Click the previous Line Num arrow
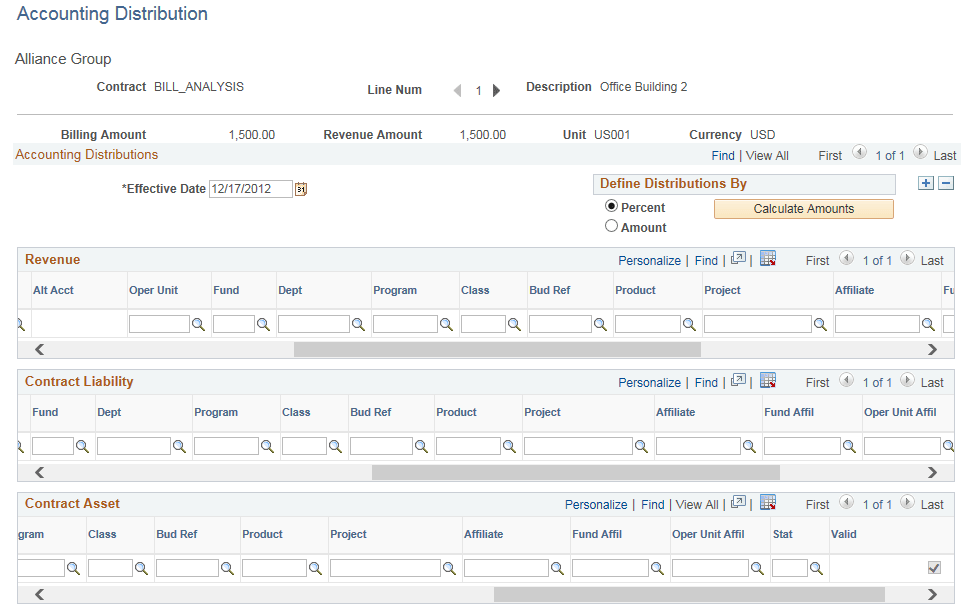The height and width of the screenshot is (616, 965). point(457,89)
